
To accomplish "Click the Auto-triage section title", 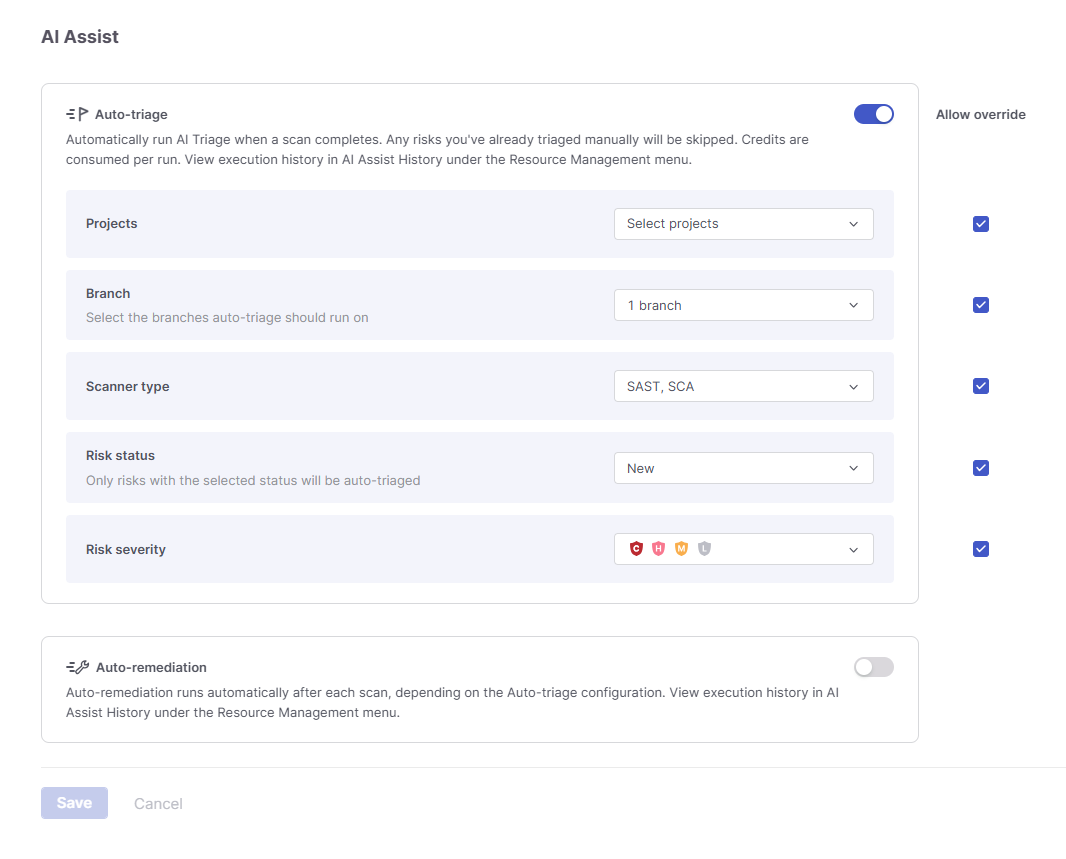I will 131,115.
